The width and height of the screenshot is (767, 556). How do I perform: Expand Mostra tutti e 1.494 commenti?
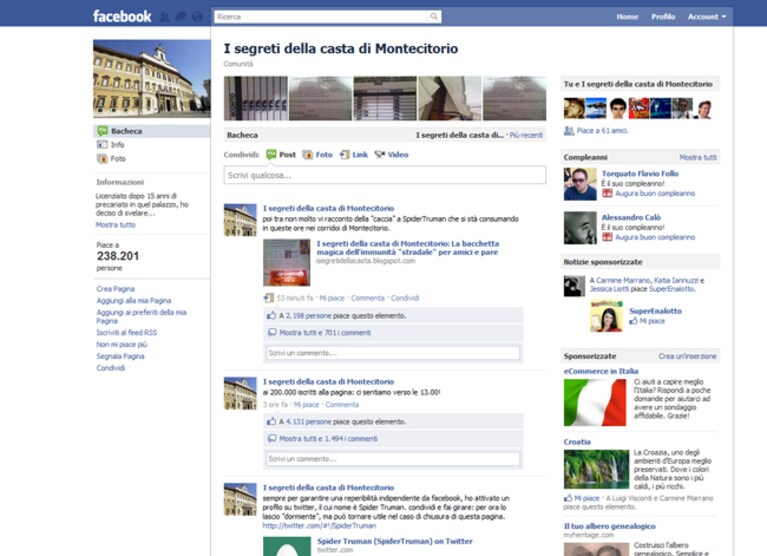tap(328, 439)
